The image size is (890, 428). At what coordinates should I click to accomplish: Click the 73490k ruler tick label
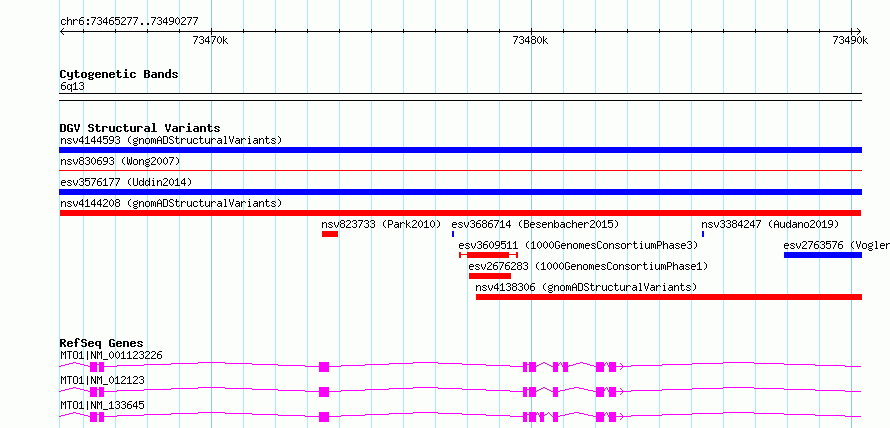(x=850, y=40)
